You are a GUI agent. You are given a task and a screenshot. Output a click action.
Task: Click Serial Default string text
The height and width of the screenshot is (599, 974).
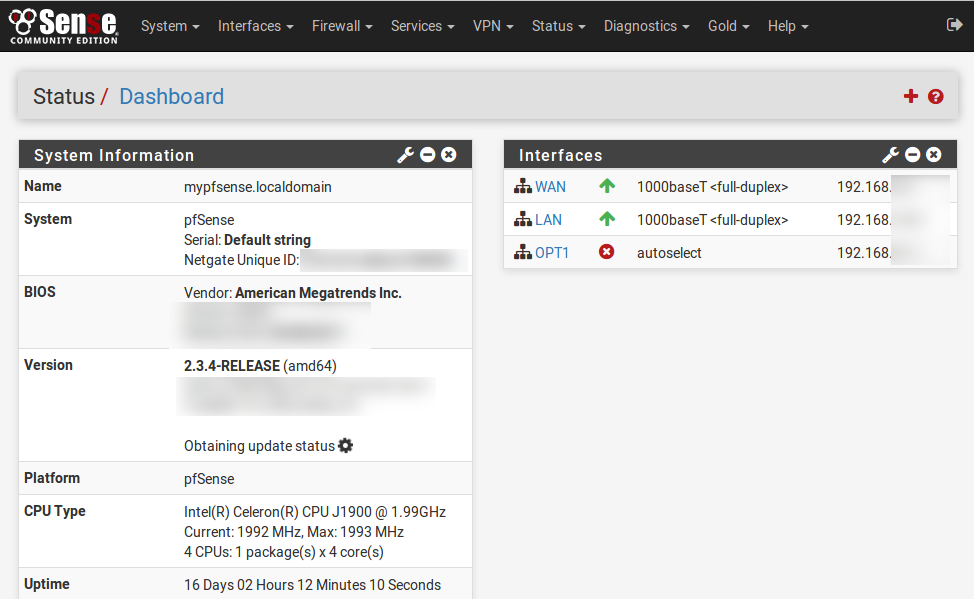247,240
